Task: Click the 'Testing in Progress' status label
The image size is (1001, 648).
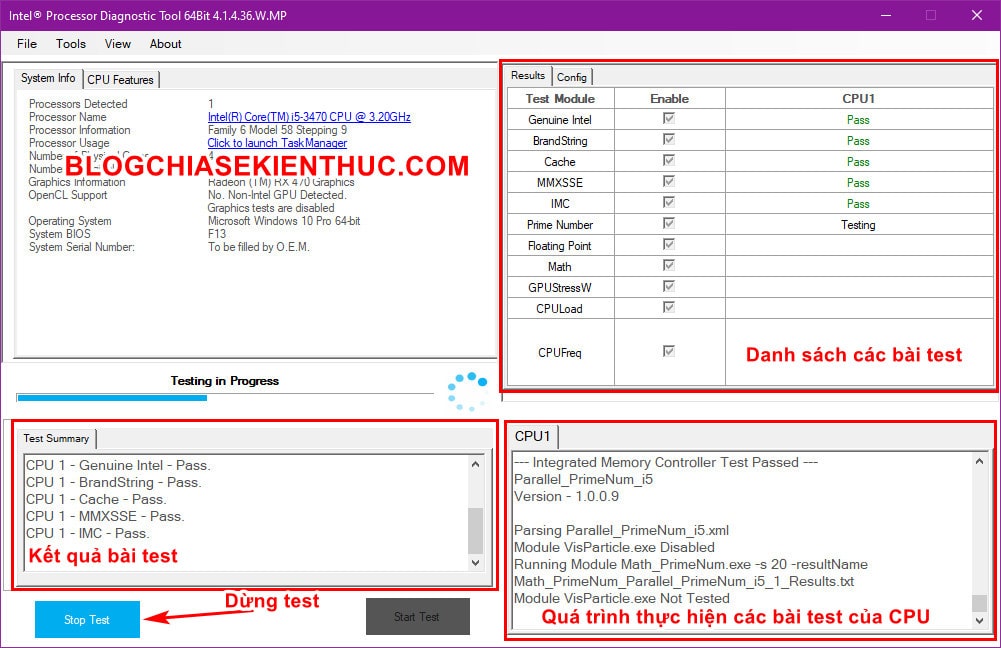Action: (x=225, y=381)
